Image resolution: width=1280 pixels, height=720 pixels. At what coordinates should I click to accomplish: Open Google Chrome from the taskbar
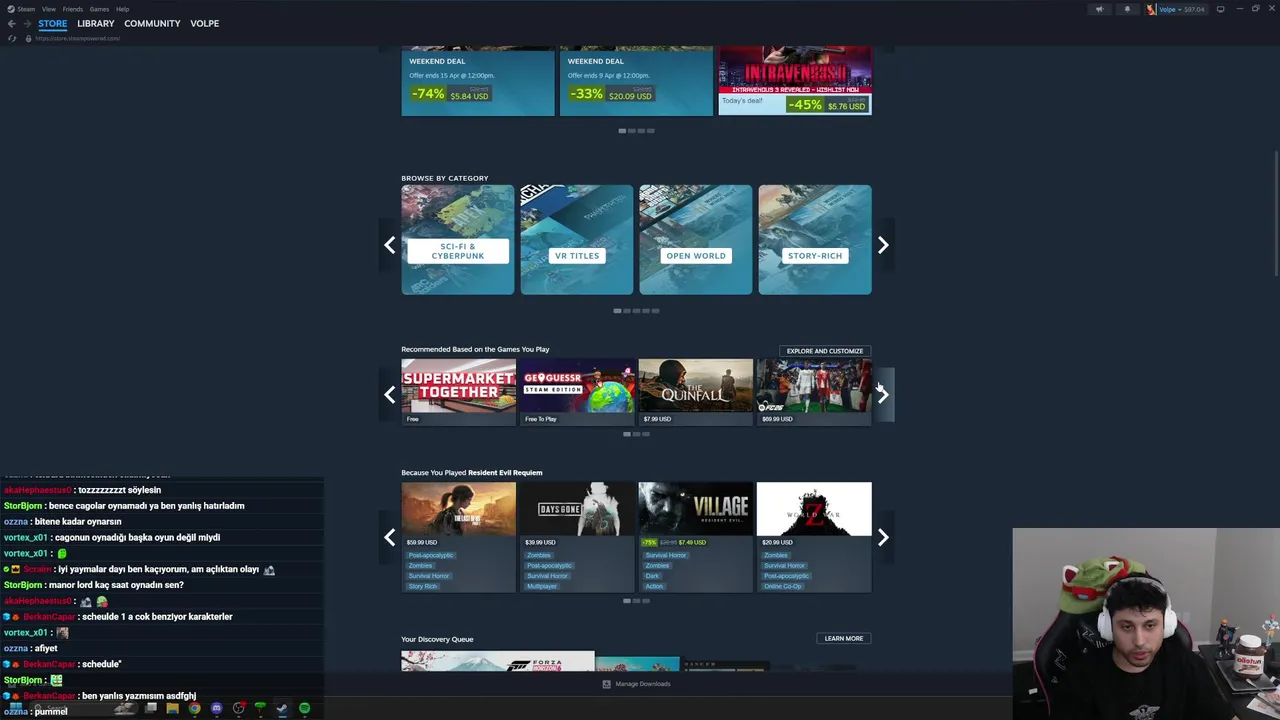(194, 708)
